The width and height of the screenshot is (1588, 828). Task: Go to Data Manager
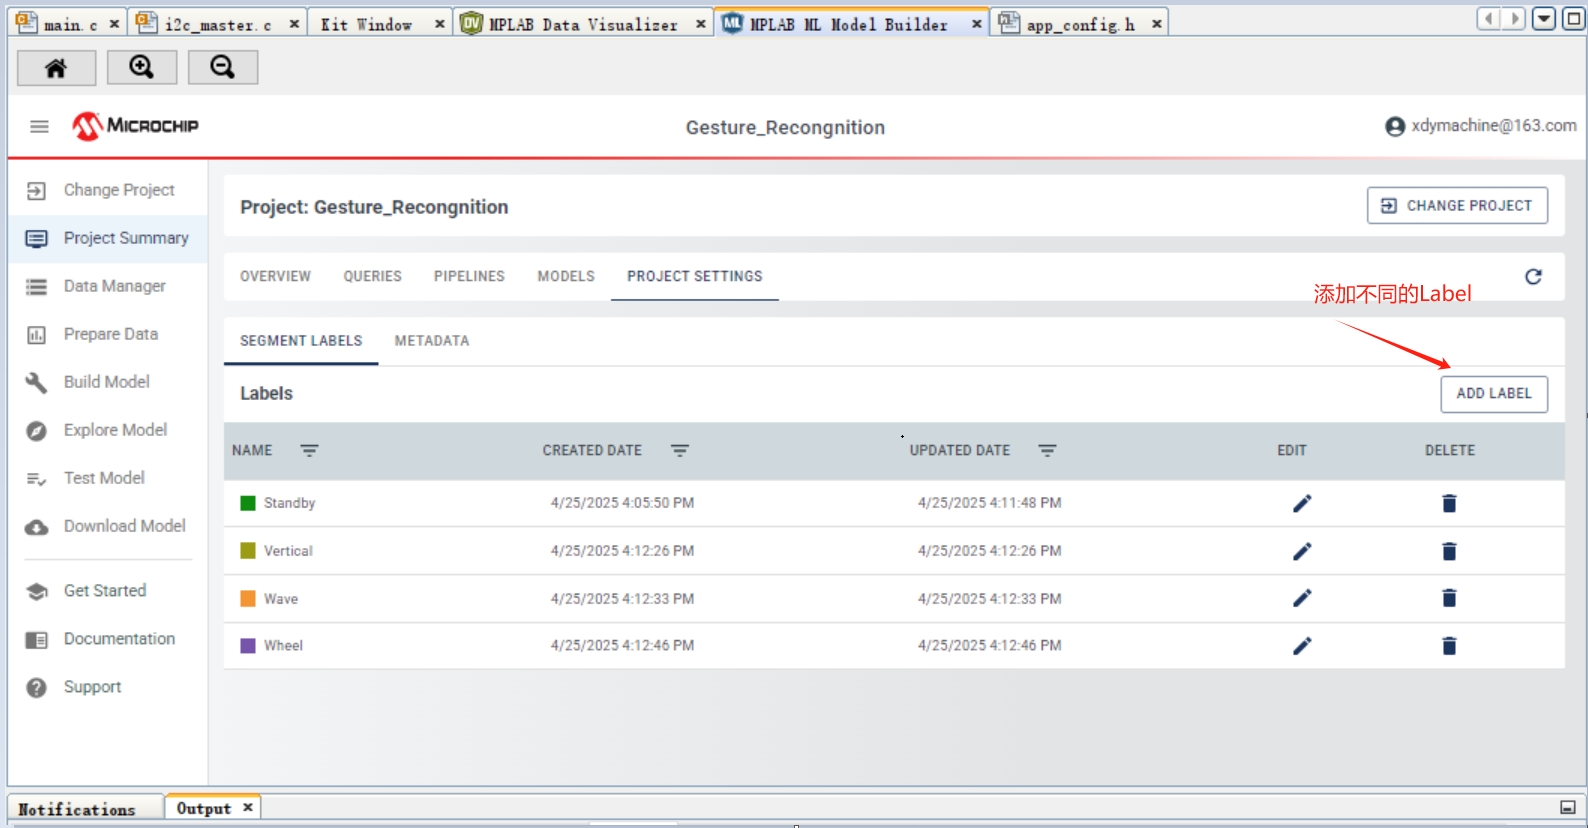[108, 286]
